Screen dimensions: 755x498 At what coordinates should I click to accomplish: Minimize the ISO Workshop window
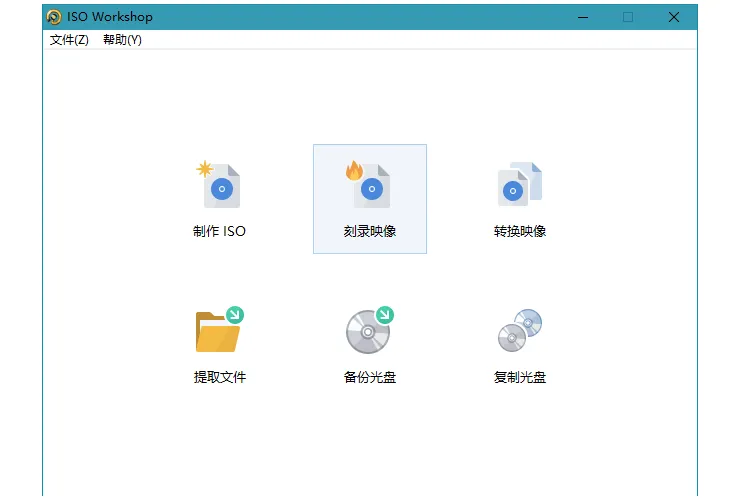(x=583, y=17)
